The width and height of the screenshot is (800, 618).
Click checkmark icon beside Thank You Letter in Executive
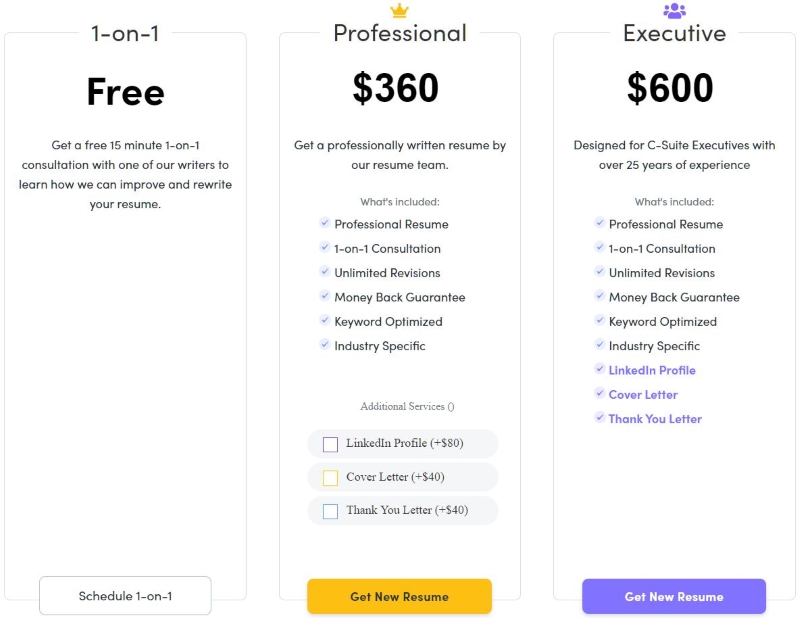tap(599, 417)
